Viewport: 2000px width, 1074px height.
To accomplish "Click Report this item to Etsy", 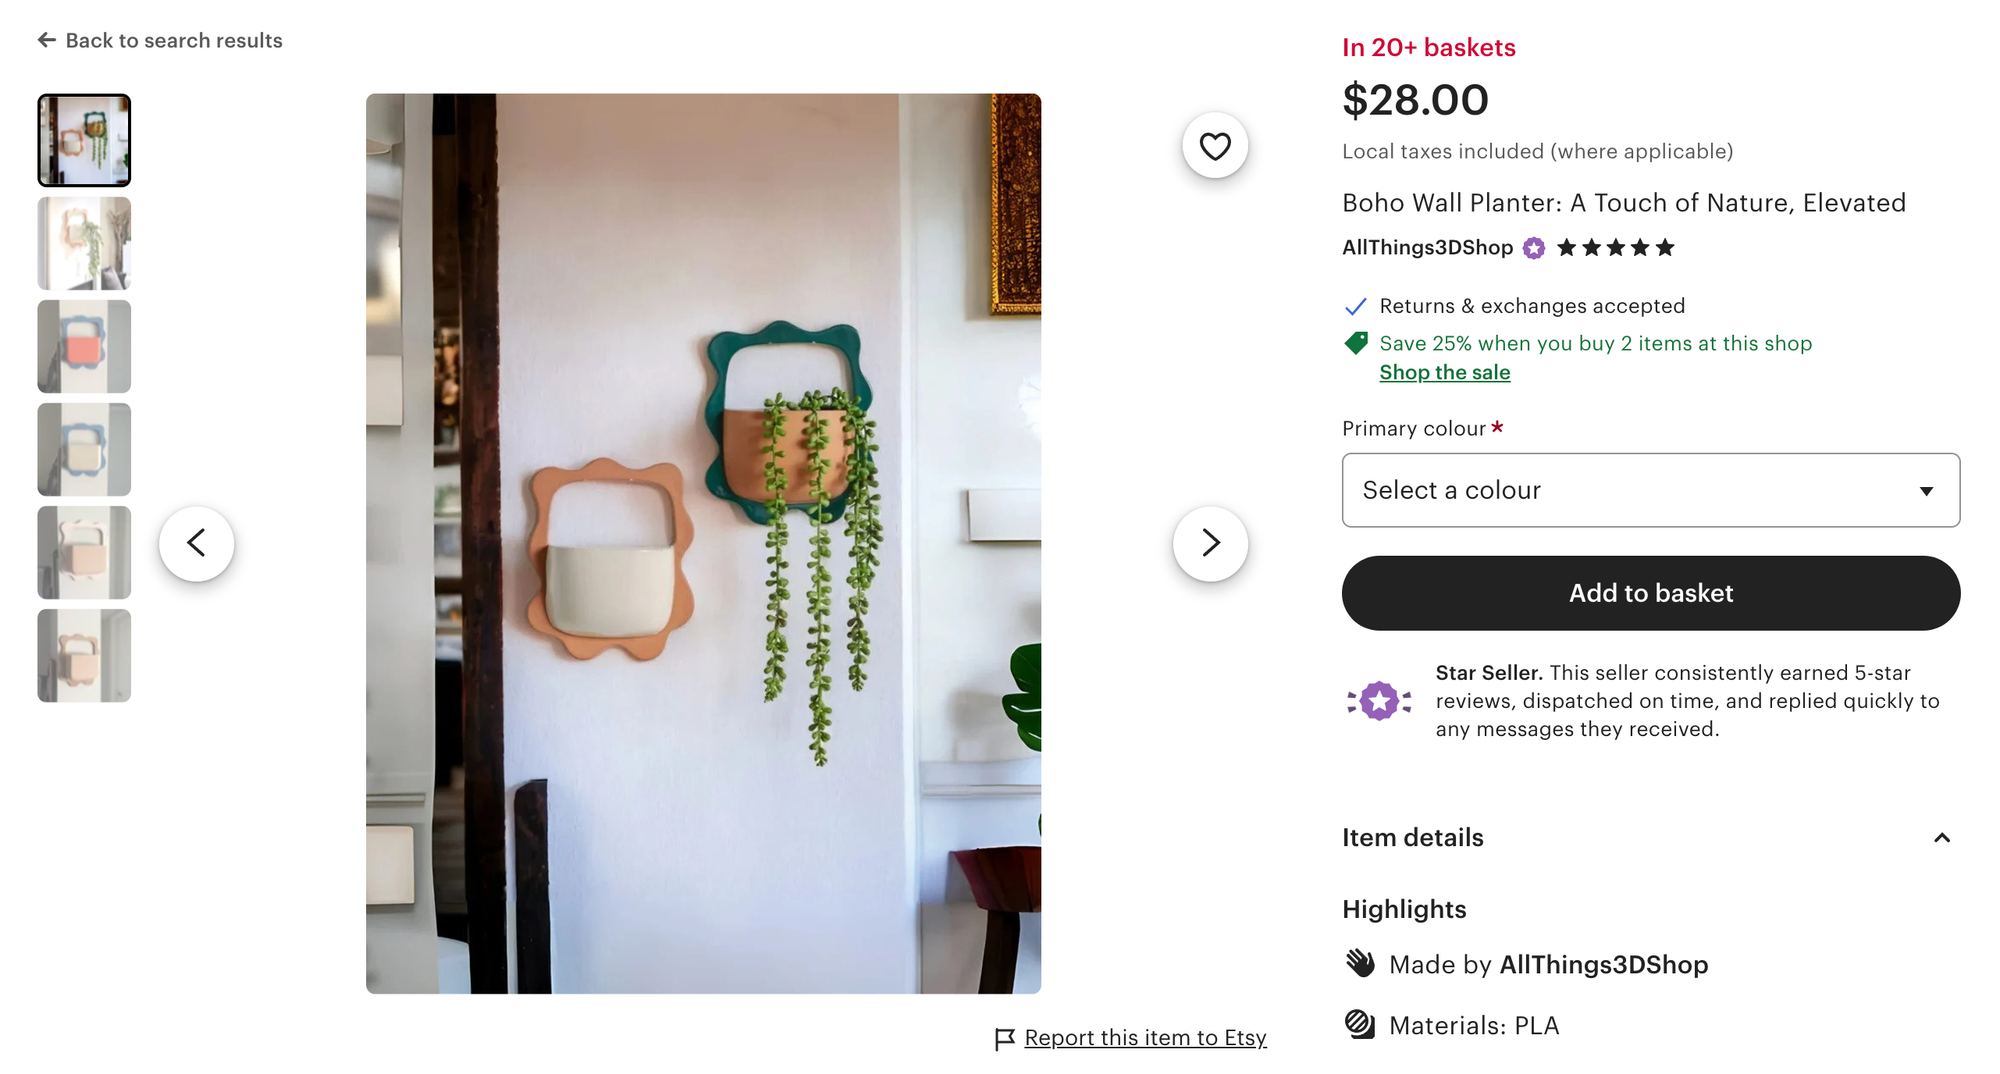I will (1145, 1038).
